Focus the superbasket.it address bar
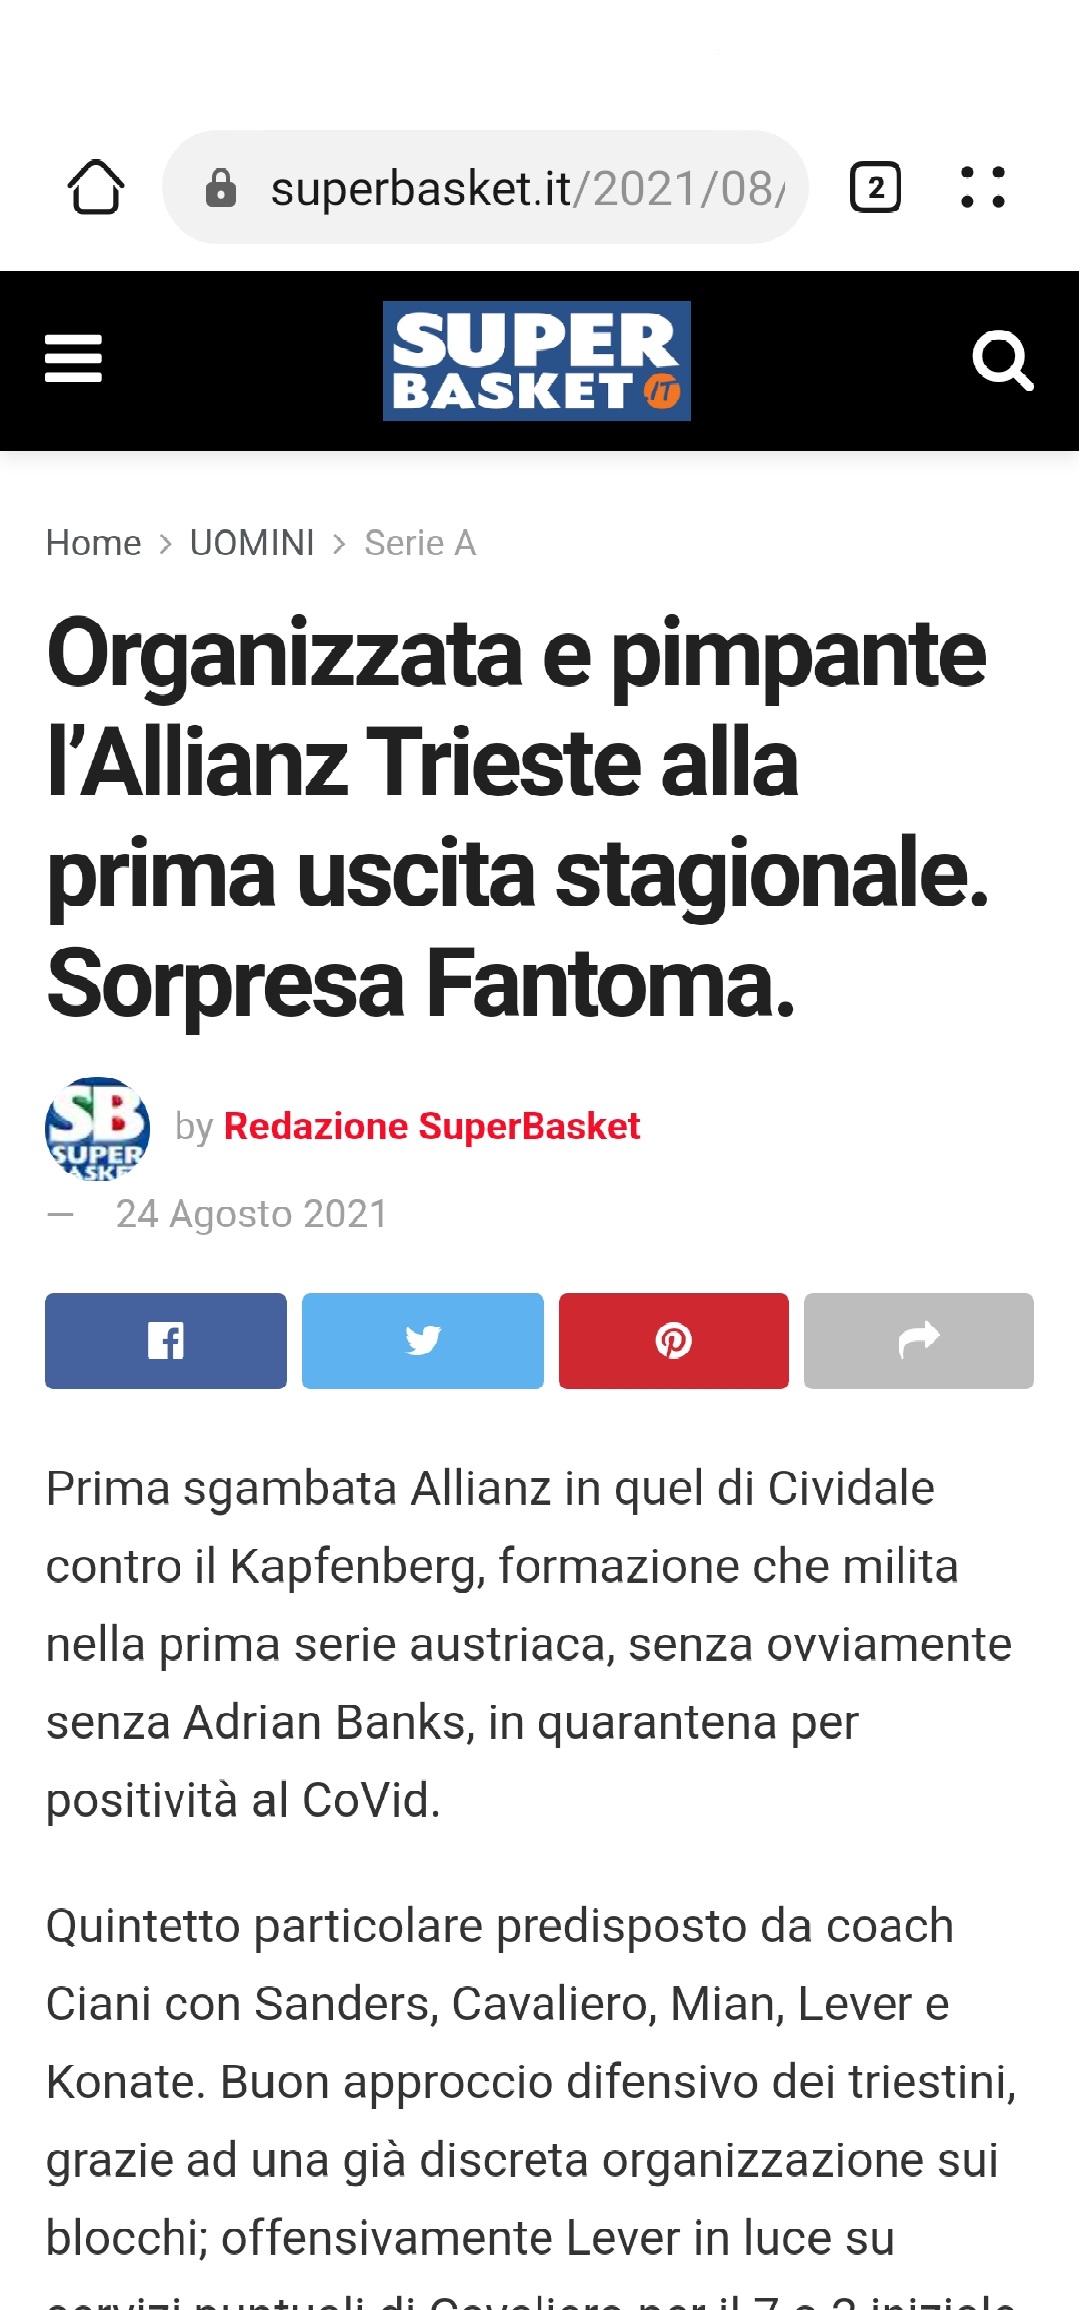 [x=486, y=187]
